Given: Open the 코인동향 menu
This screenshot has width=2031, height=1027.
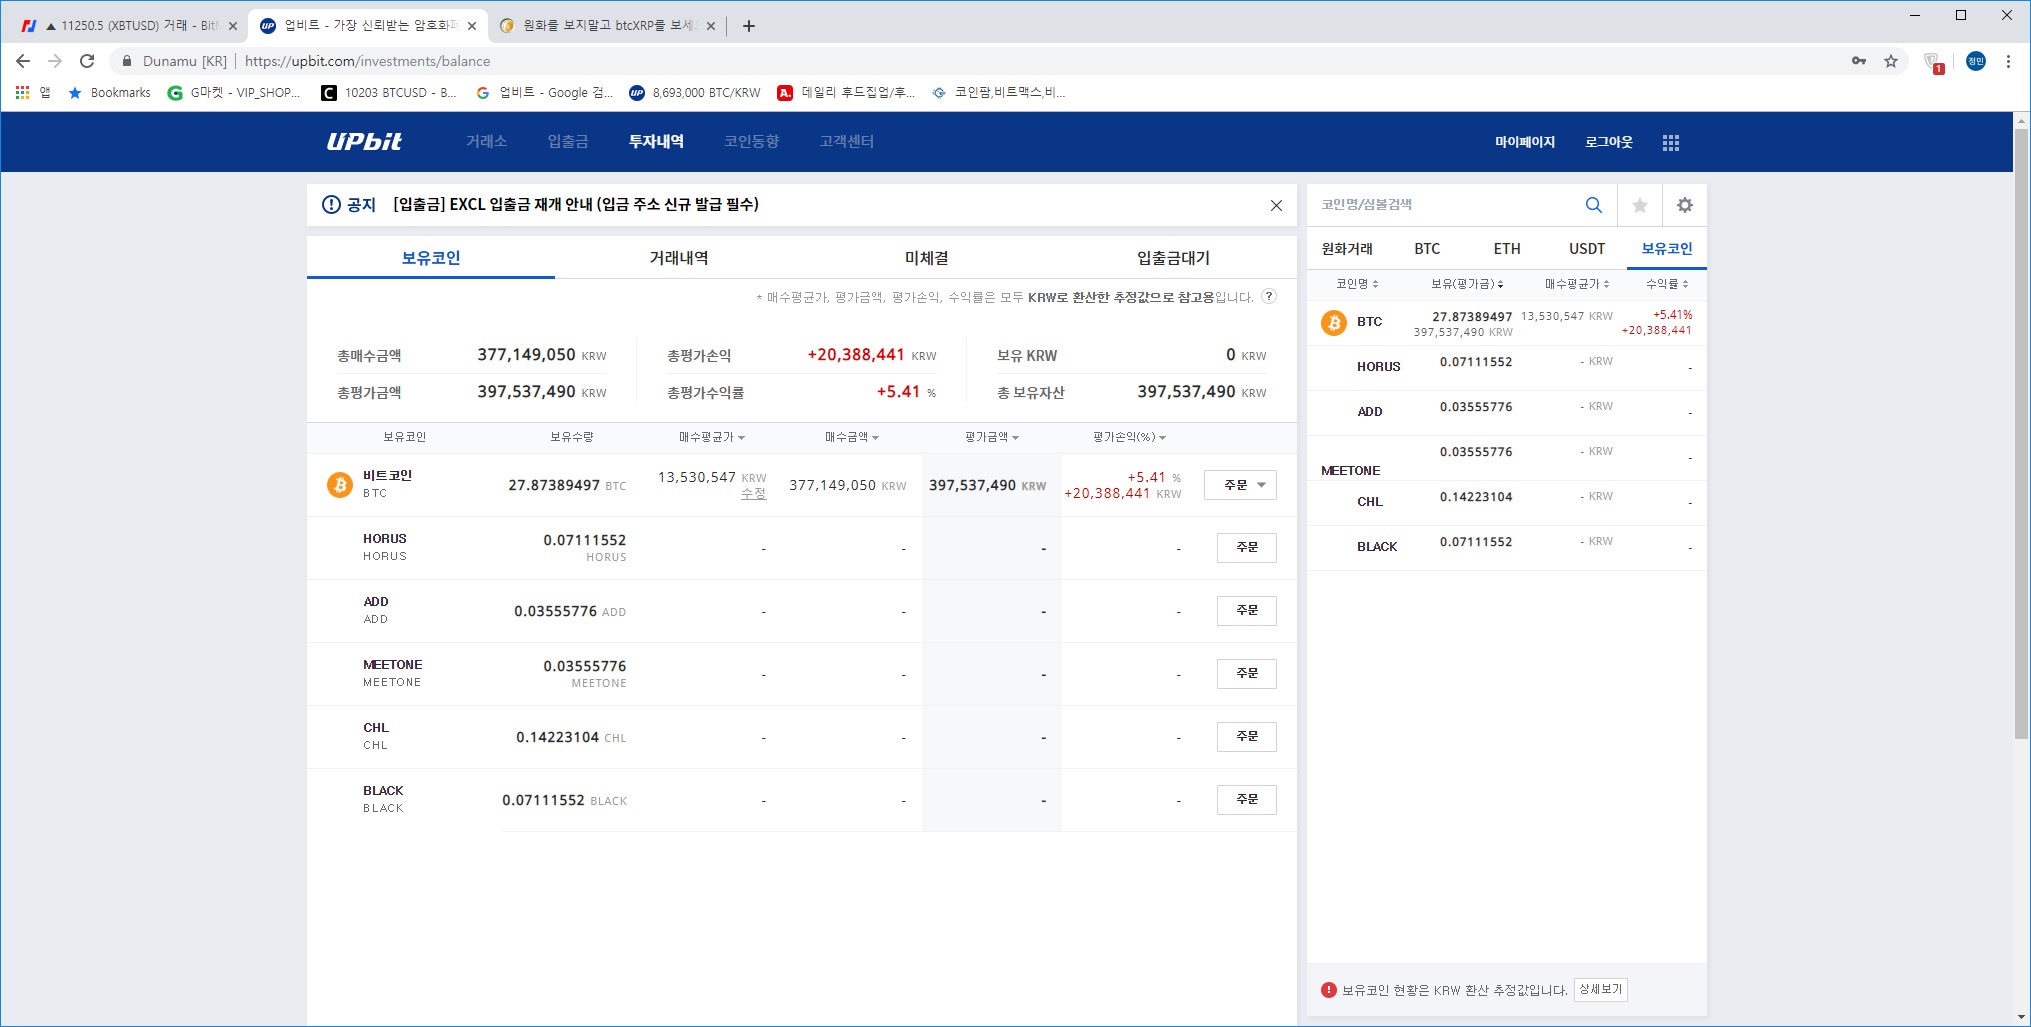Looking at the screenshot, I should (752, 142).
